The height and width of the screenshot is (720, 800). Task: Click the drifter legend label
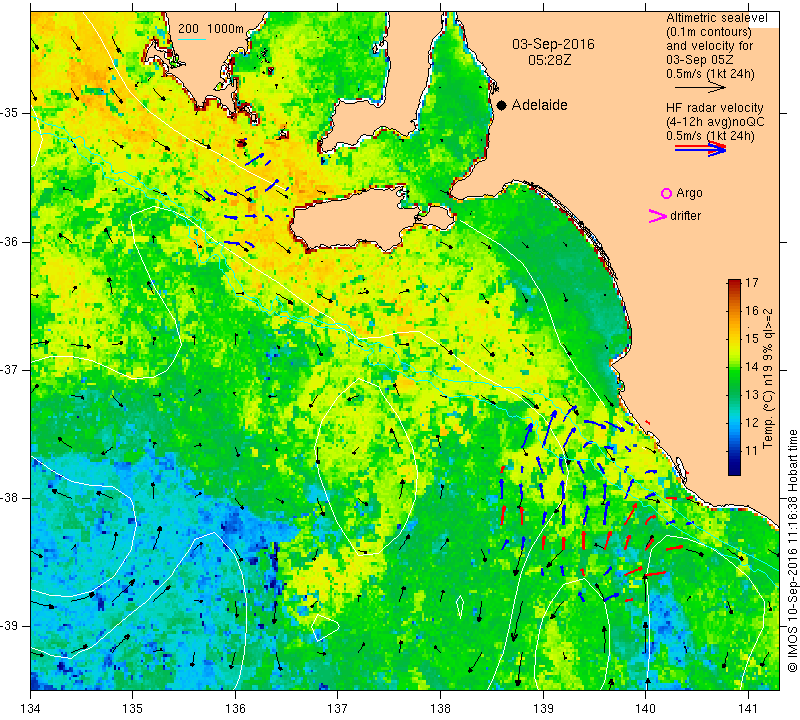pos(685,216)
